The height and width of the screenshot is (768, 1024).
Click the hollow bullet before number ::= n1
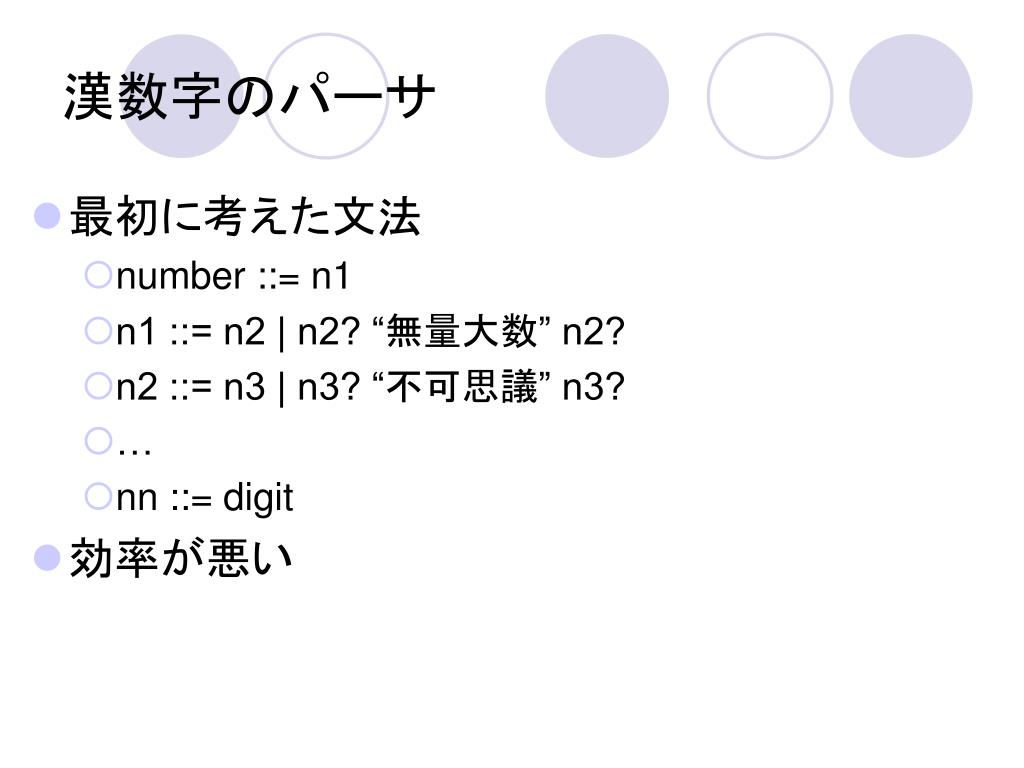pyautogui.click(x=99, y=275)
